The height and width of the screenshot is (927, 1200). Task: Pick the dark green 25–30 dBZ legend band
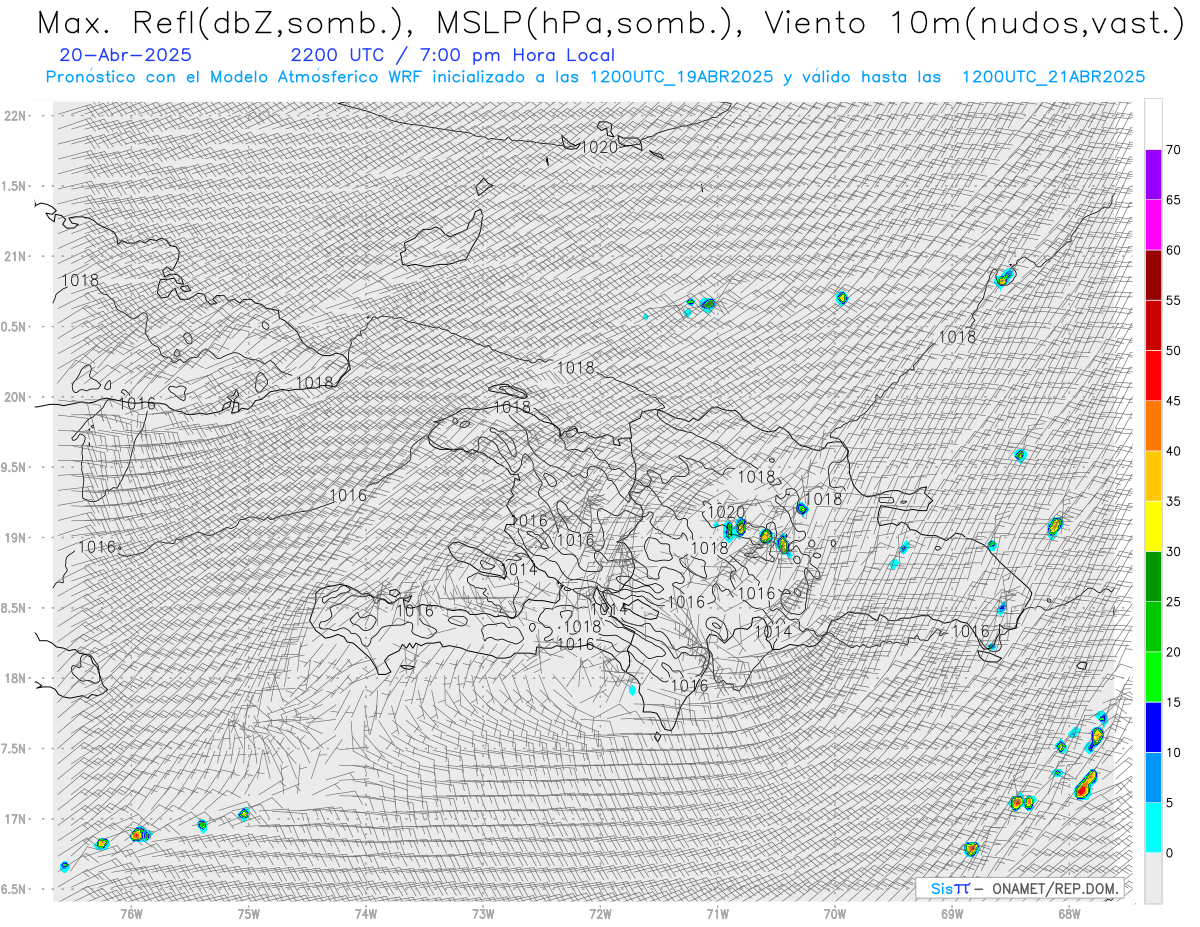pyautogui.click(x=1153, y=577)
